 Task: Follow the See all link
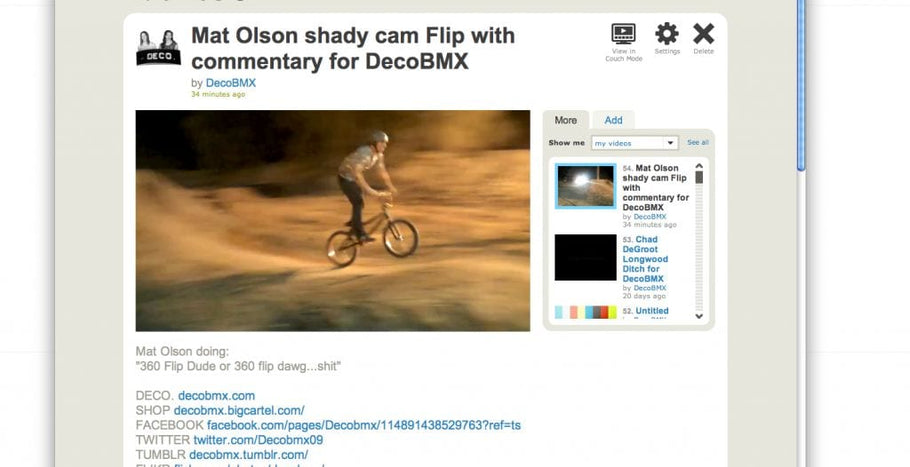point(698,142)
